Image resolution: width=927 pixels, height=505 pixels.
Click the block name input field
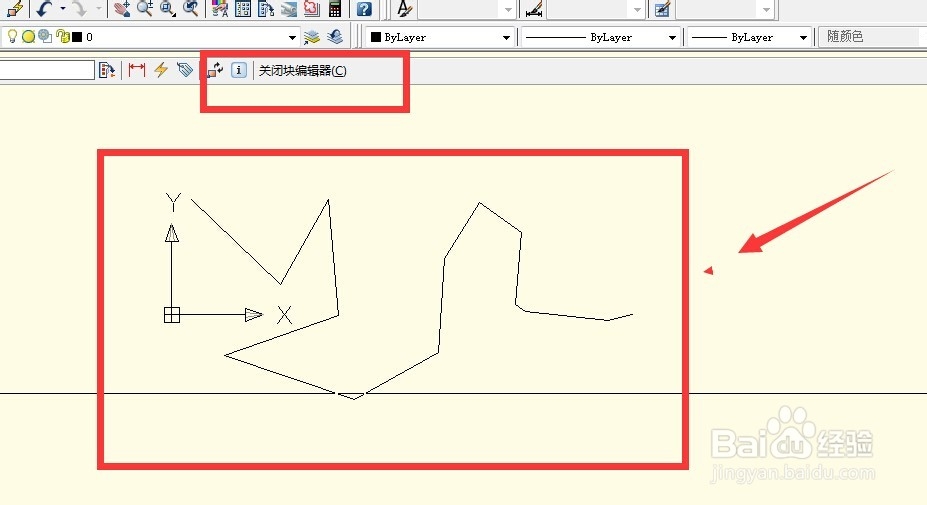tap(47, 70)
